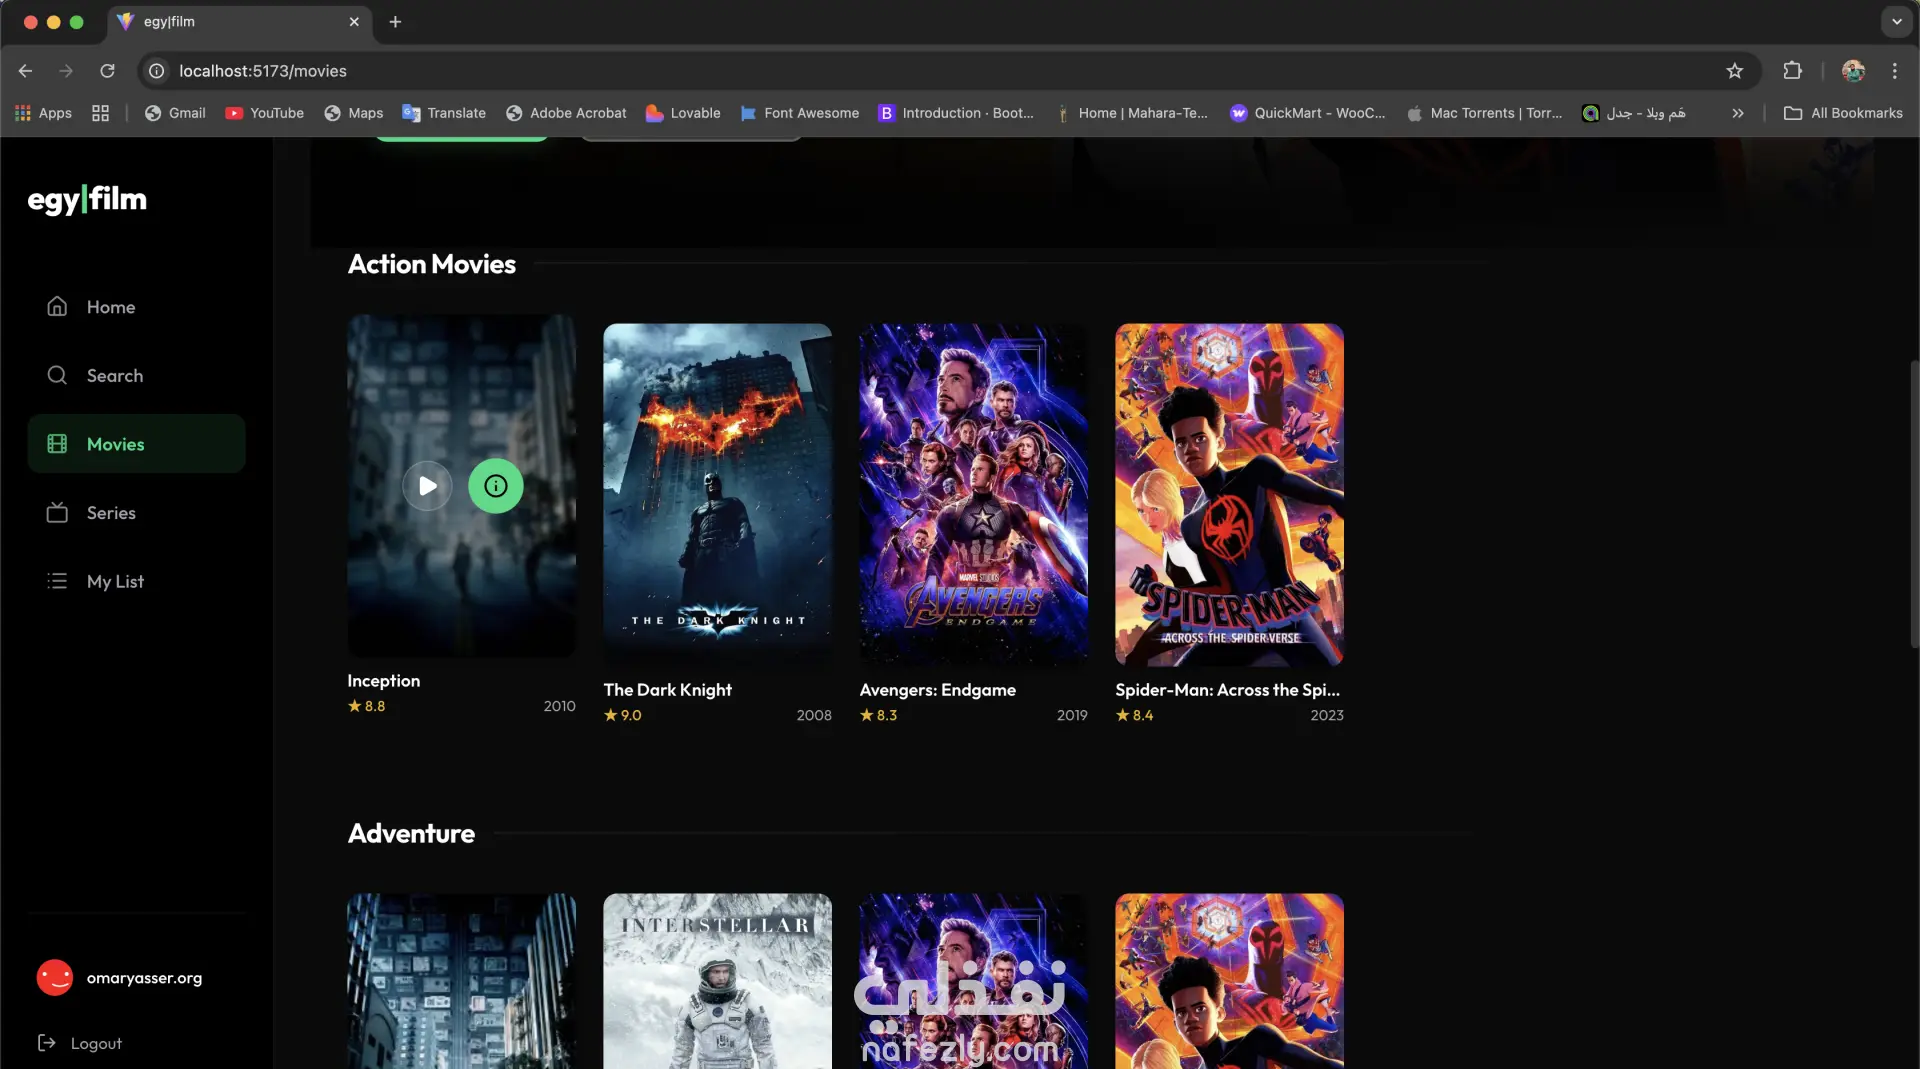The height and width of the screenshot is (1069, 1920).
Task: Open the browser extensions puzzle icon
Action: pos(1792,71)
